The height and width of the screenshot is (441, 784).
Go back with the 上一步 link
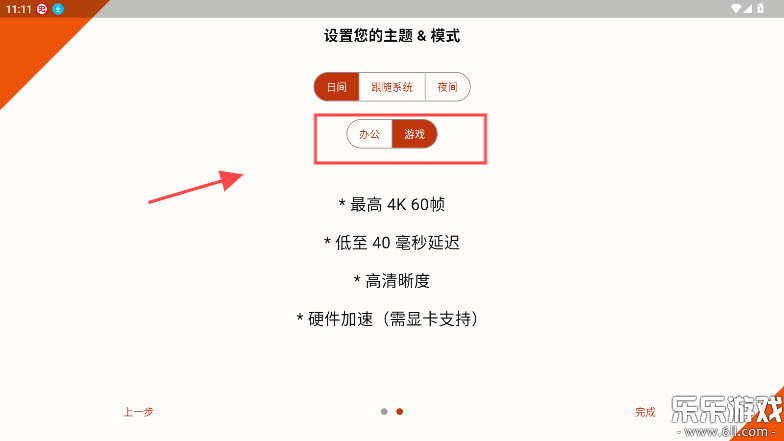tap(138, 412)
